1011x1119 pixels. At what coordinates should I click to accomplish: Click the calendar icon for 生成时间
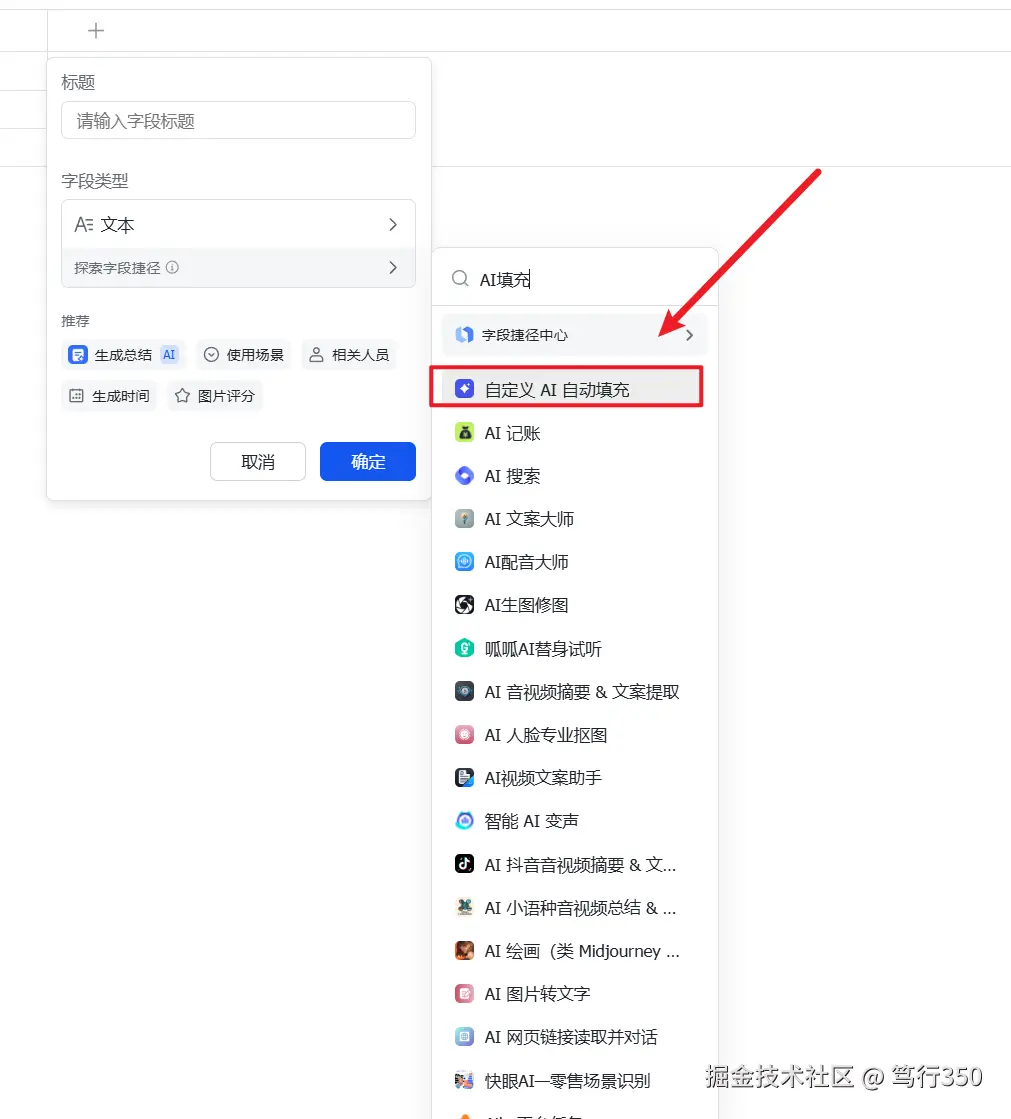[x=76, y=395]
